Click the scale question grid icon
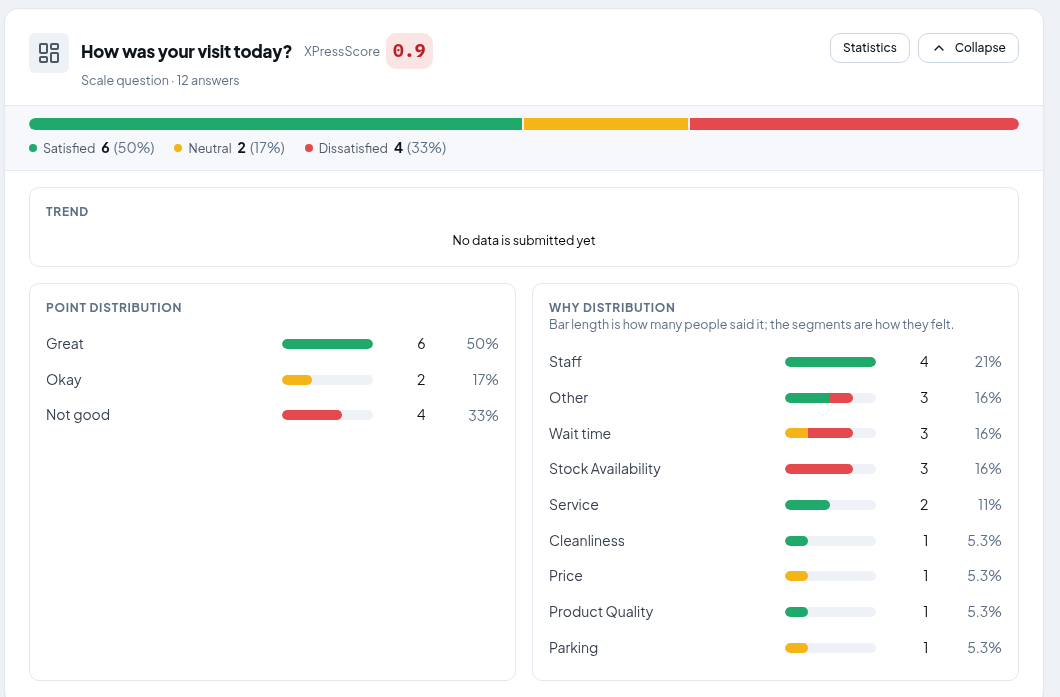The height and width of the screenshot is (697, 1060). pos(49,53)
